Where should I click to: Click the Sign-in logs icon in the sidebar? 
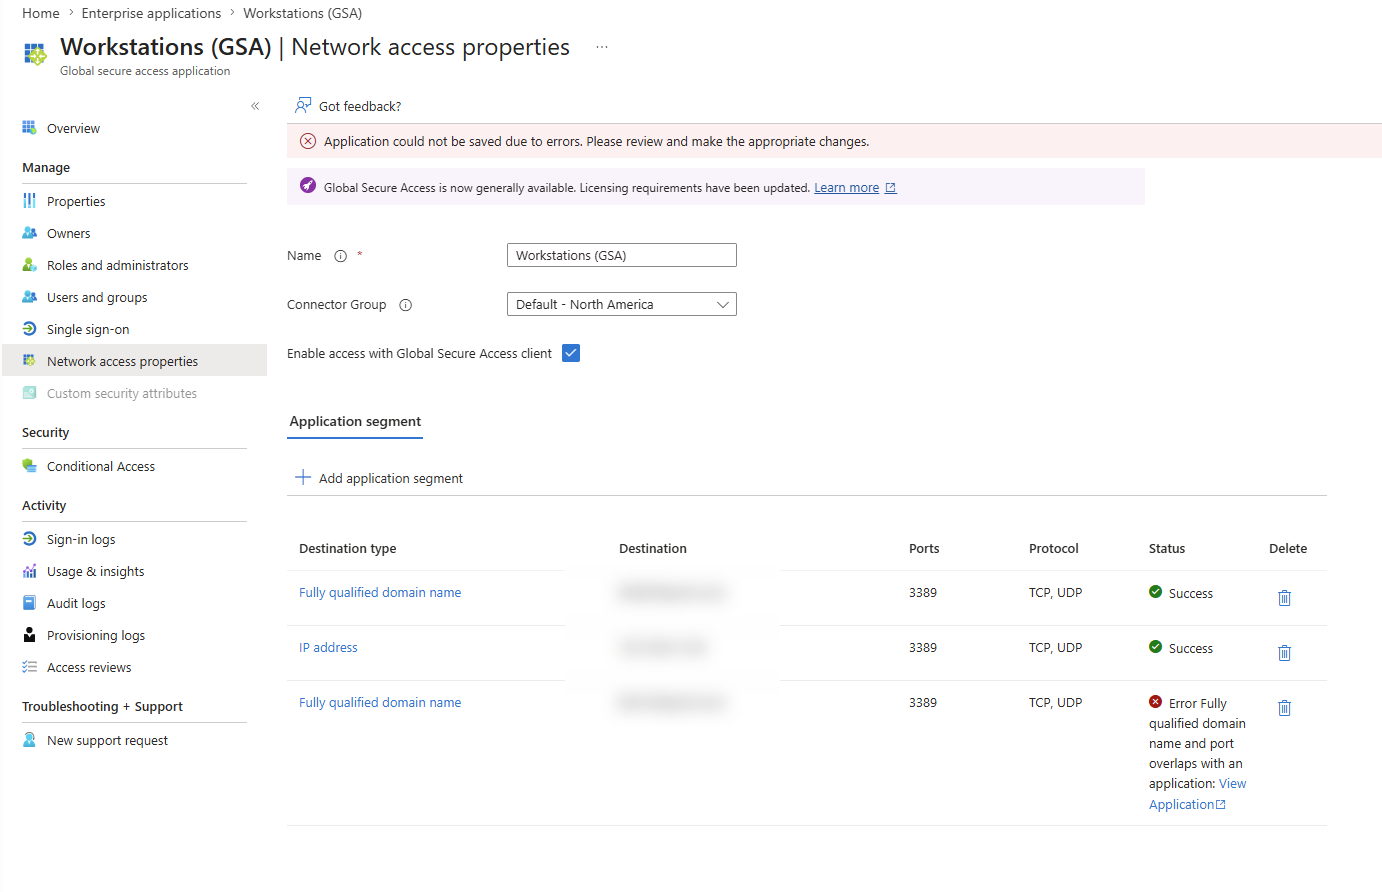tap(30, 539)
